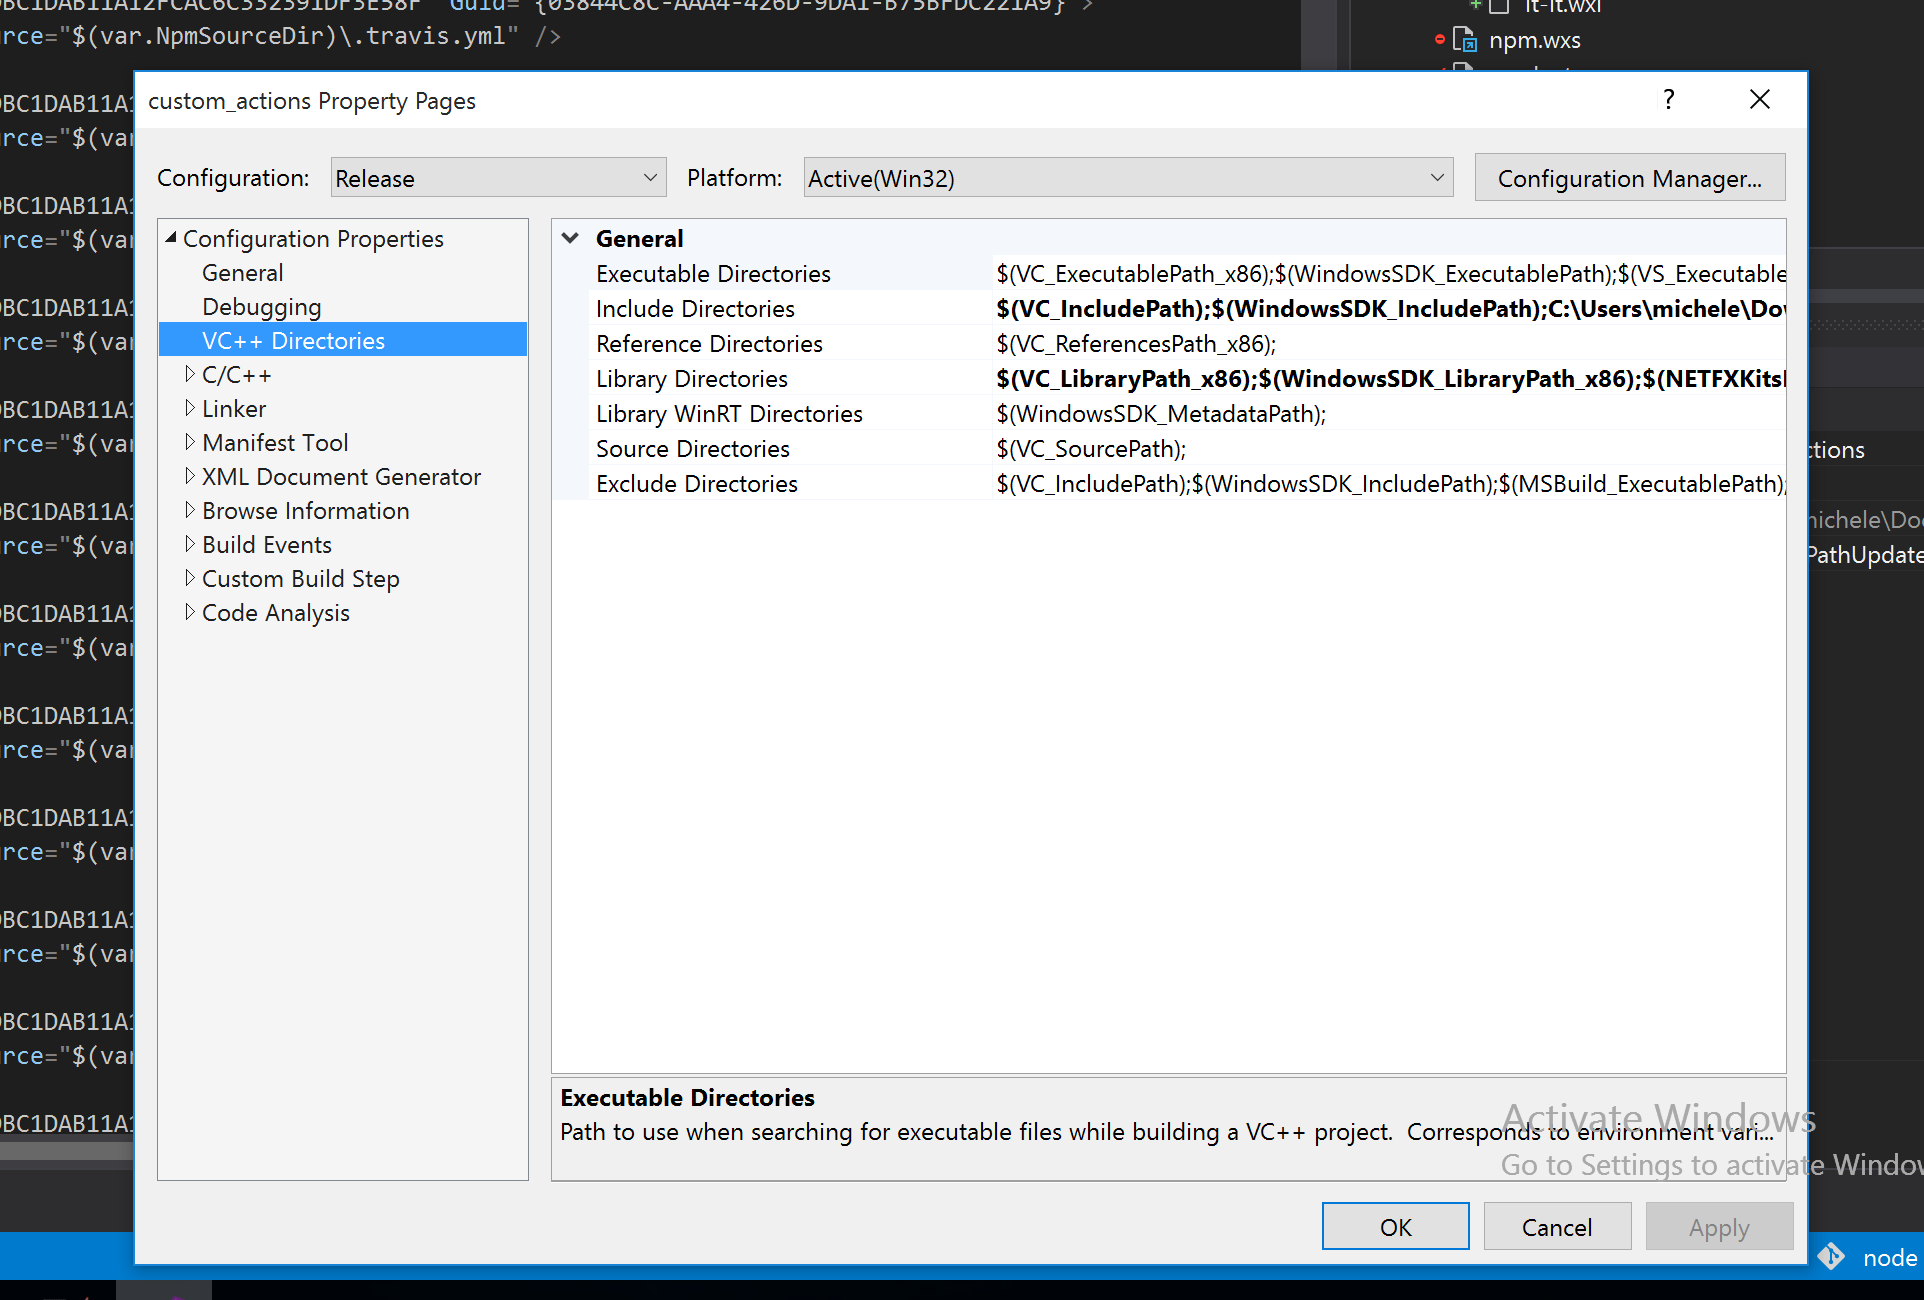Select the Browse Information label
This screenshot has width=1924, height=1300.
point(305,511)
